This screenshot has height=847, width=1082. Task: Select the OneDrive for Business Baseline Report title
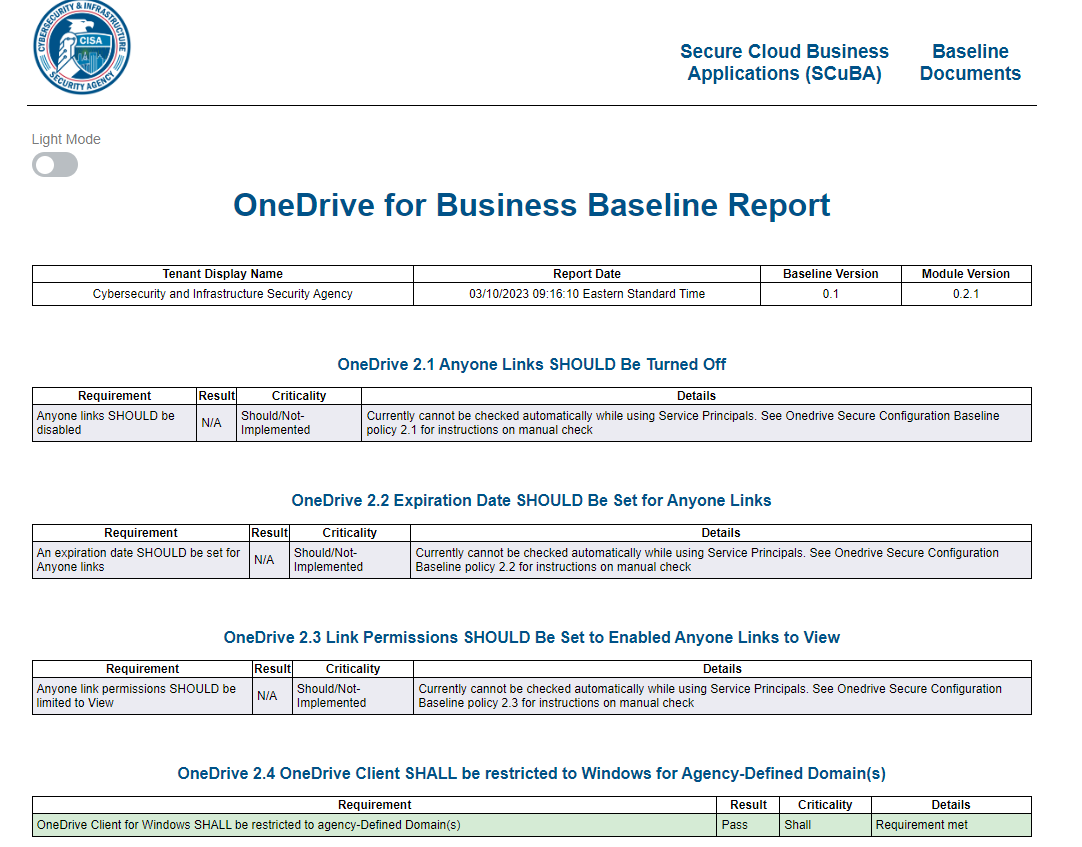(531, 205)
